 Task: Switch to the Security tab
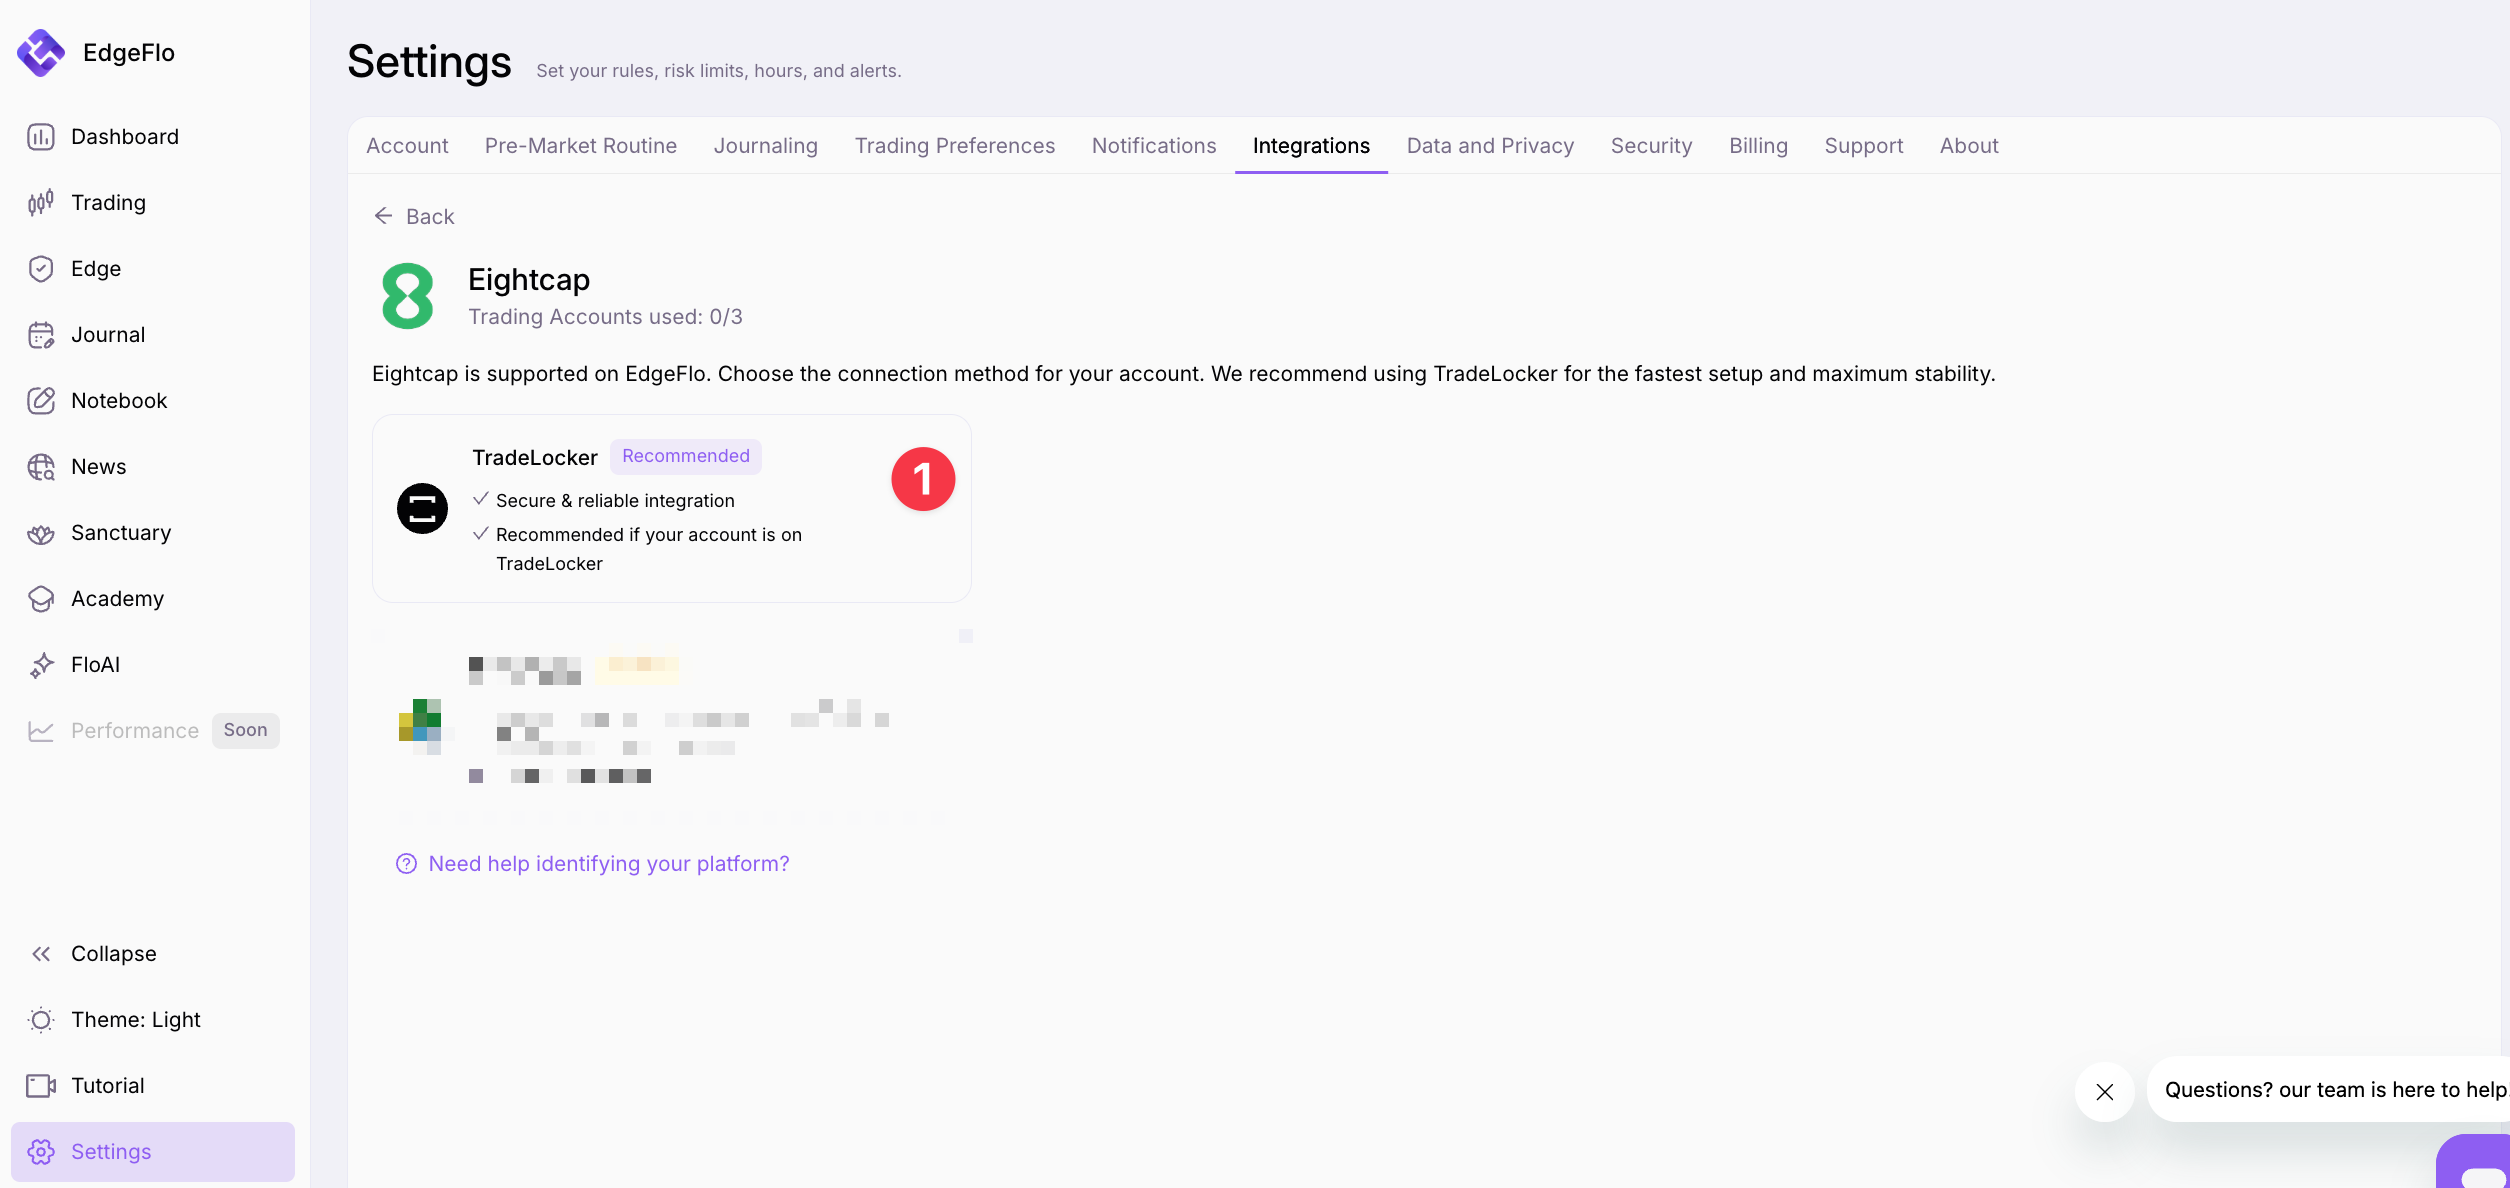pos(1652,146)
